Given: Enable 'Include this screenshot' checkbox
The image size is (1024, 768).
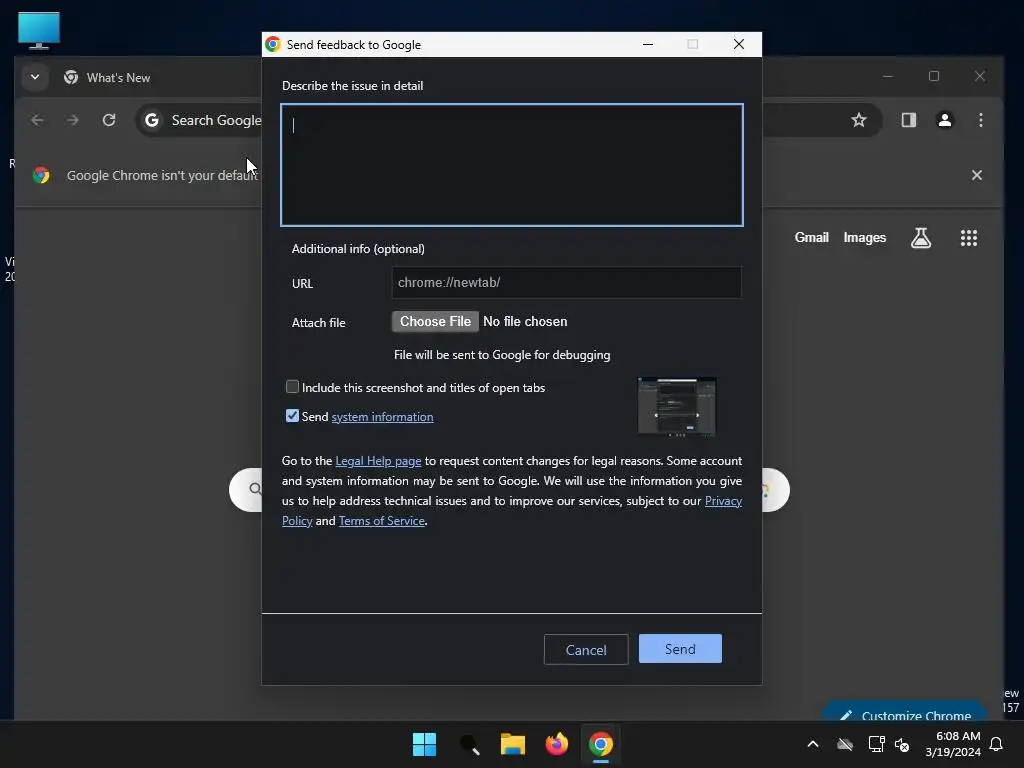Looking at the screenshot, I should [x=292, y=387].
